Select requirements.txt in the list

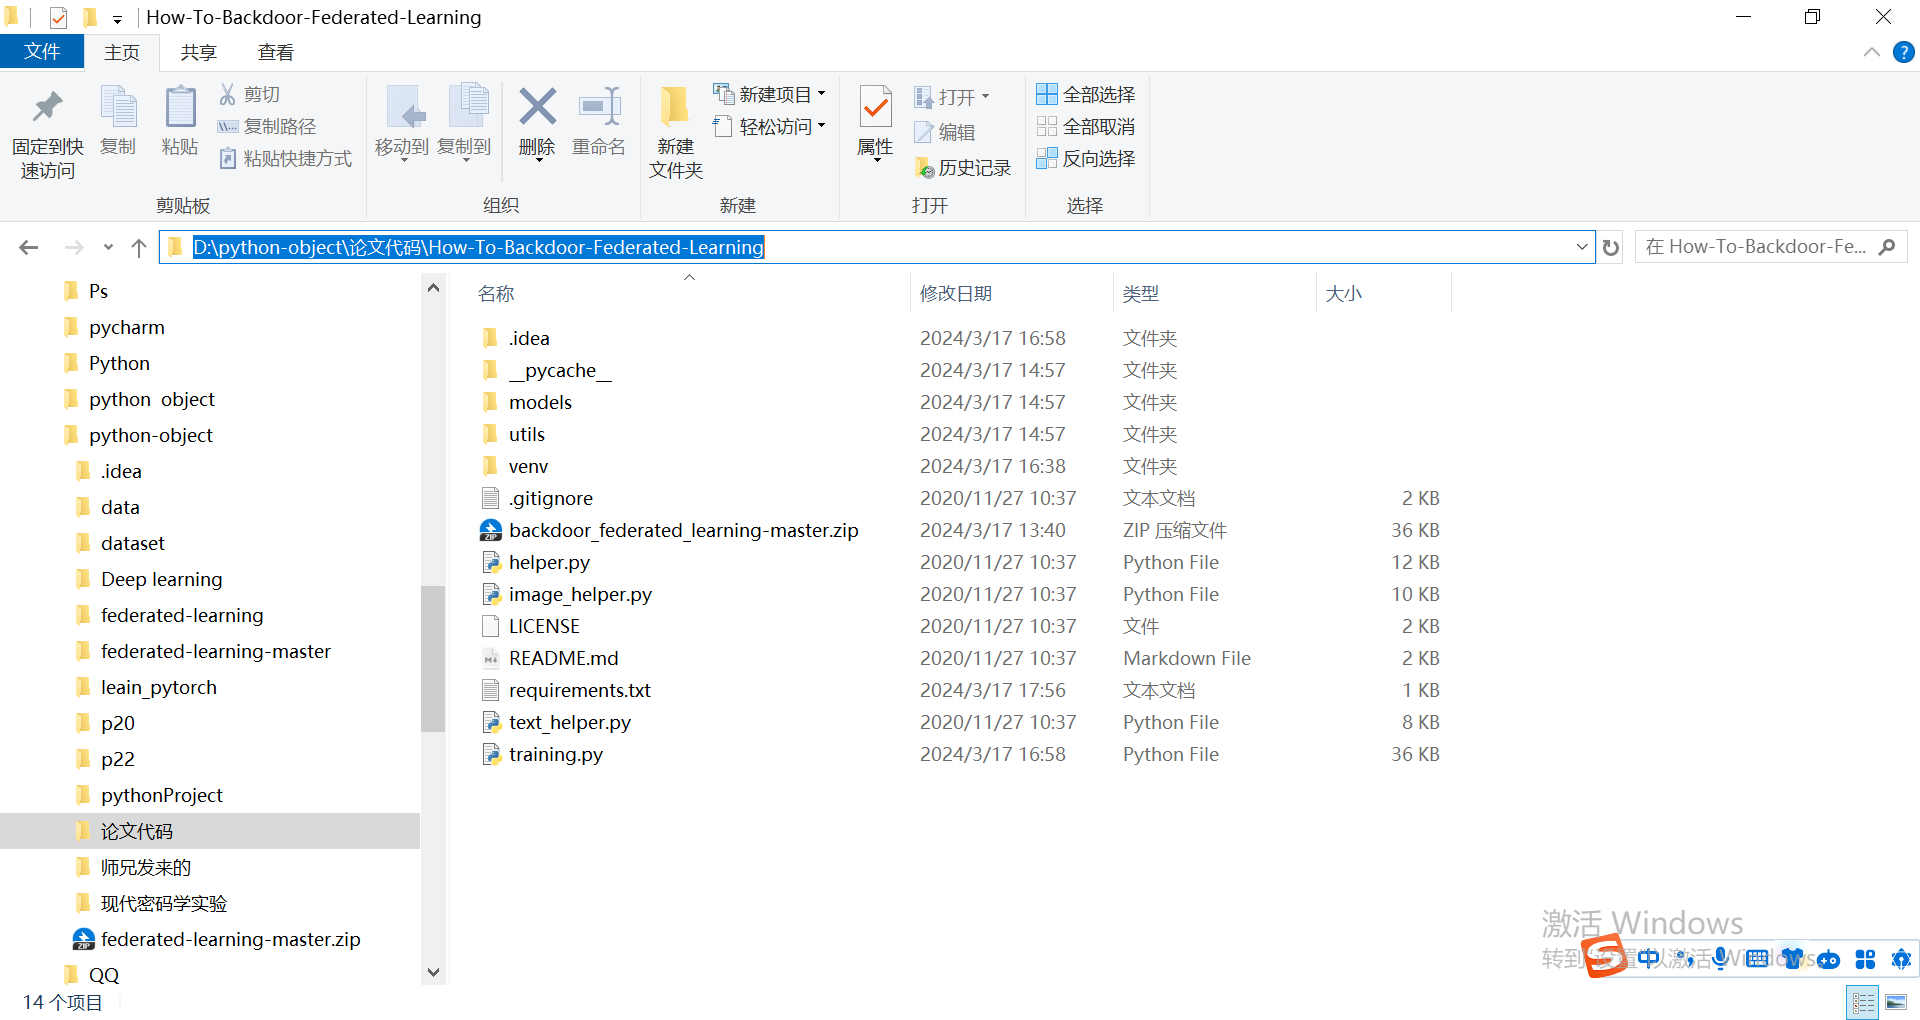tap(579, 690)
